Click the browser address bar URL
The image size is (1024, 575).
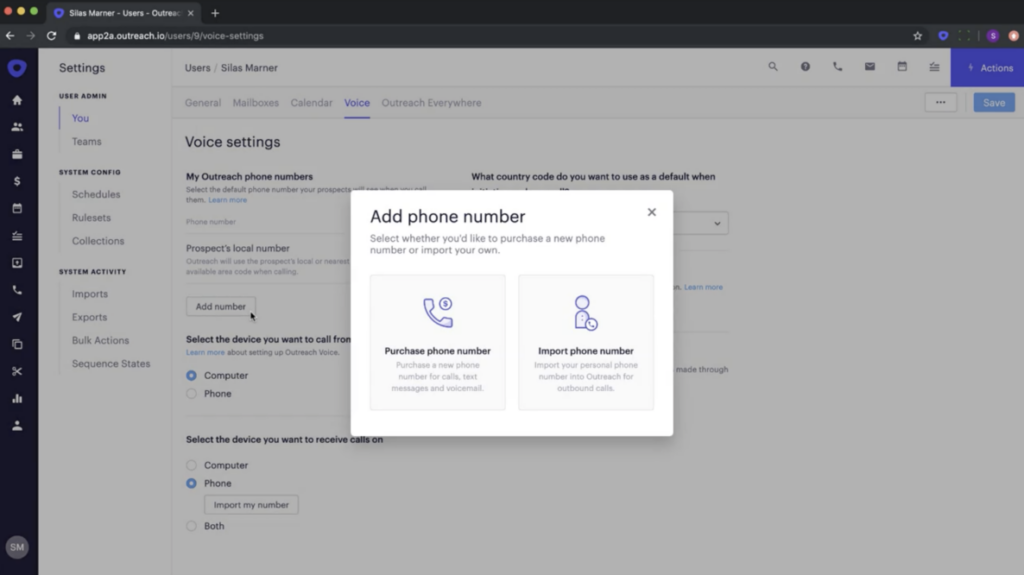coord(175,36)
